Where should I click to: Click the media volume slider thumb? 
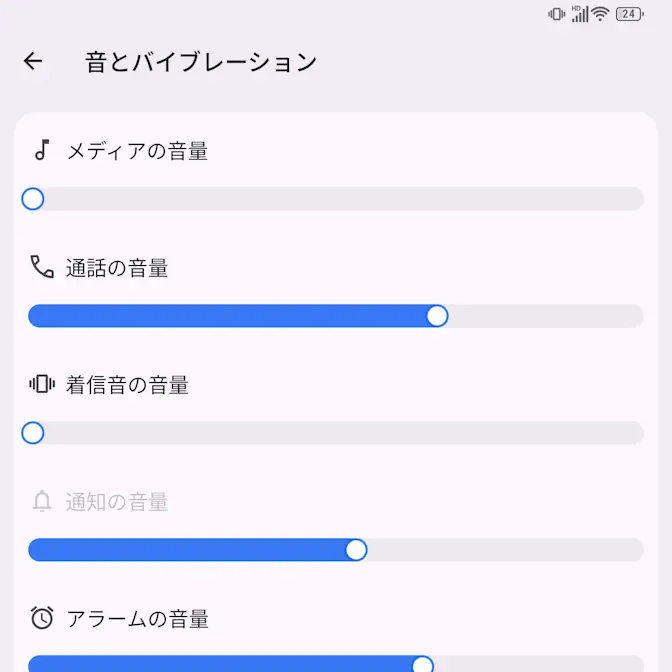pos(33,199)
